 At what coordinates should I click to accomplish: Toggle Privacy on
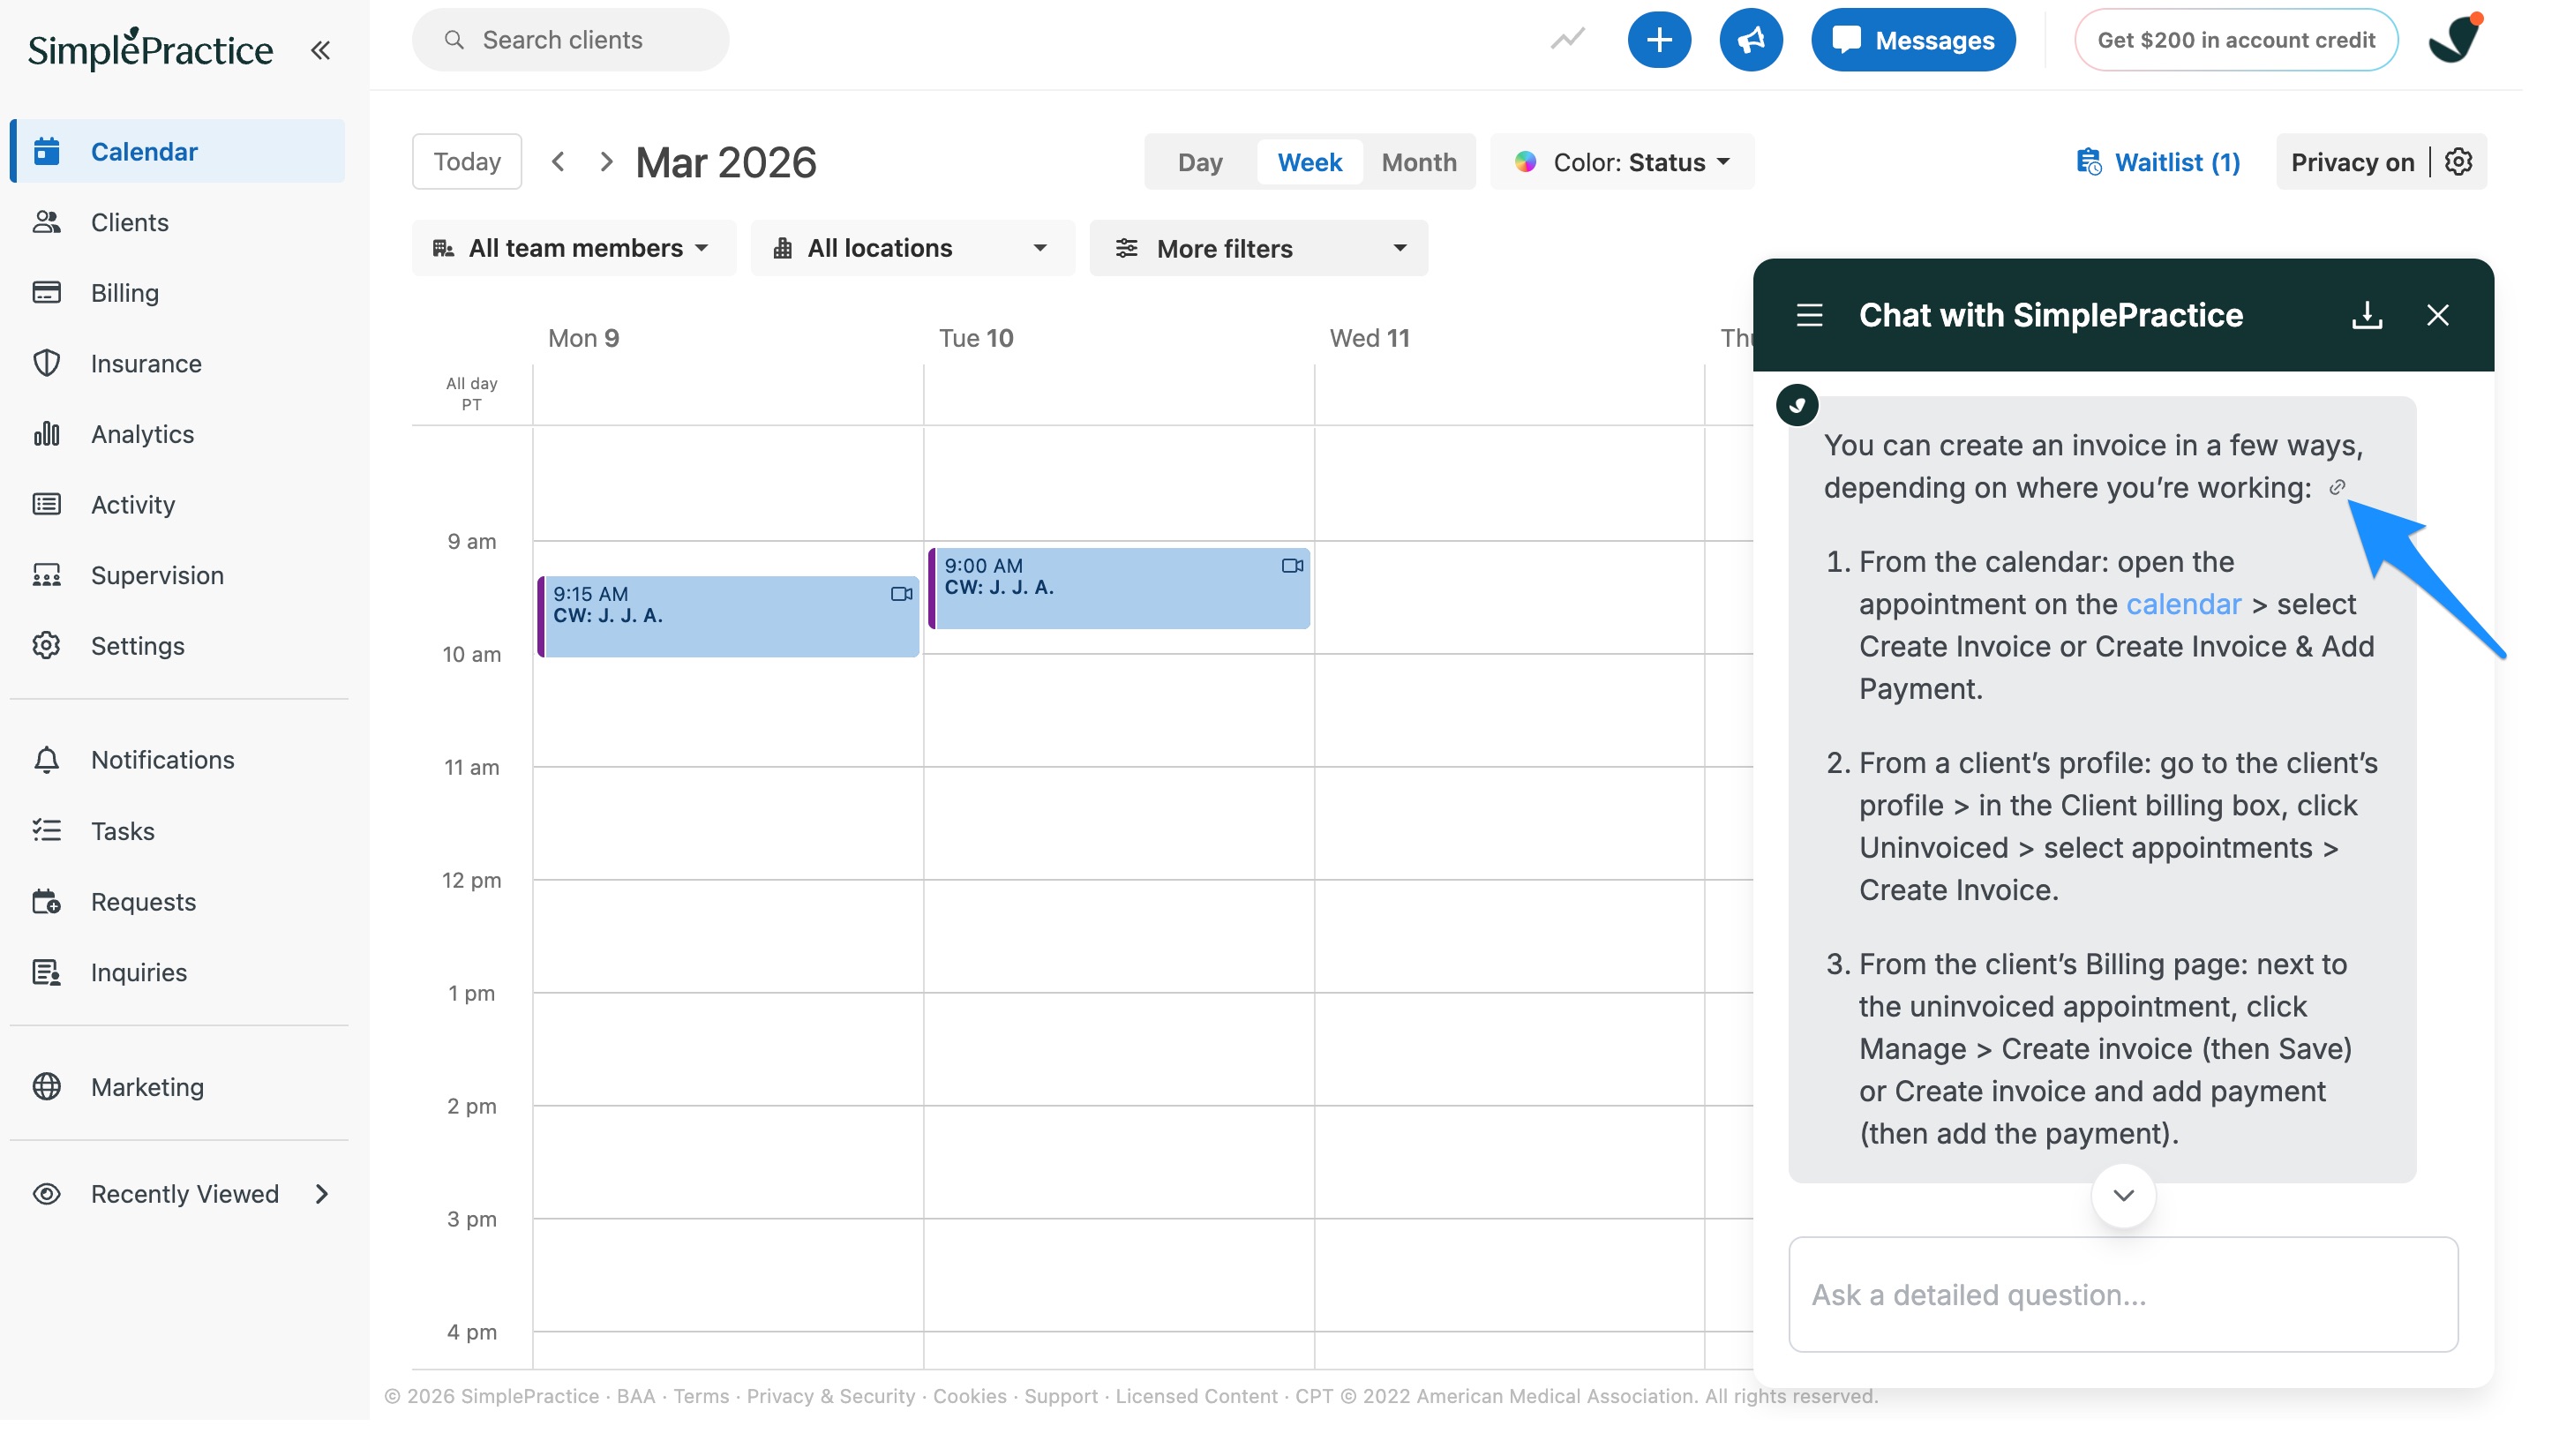pyautogui.click(x=2352, y=162)
